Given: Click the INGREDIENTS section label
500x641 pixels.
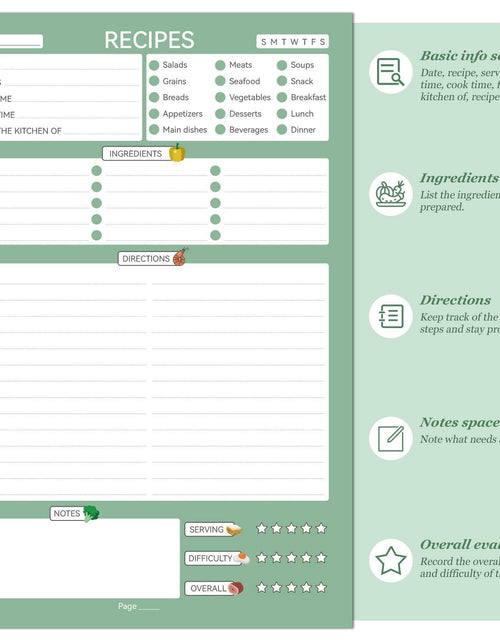Looking at the screenshot, I should pyautogui.click(x=136, y=154).
